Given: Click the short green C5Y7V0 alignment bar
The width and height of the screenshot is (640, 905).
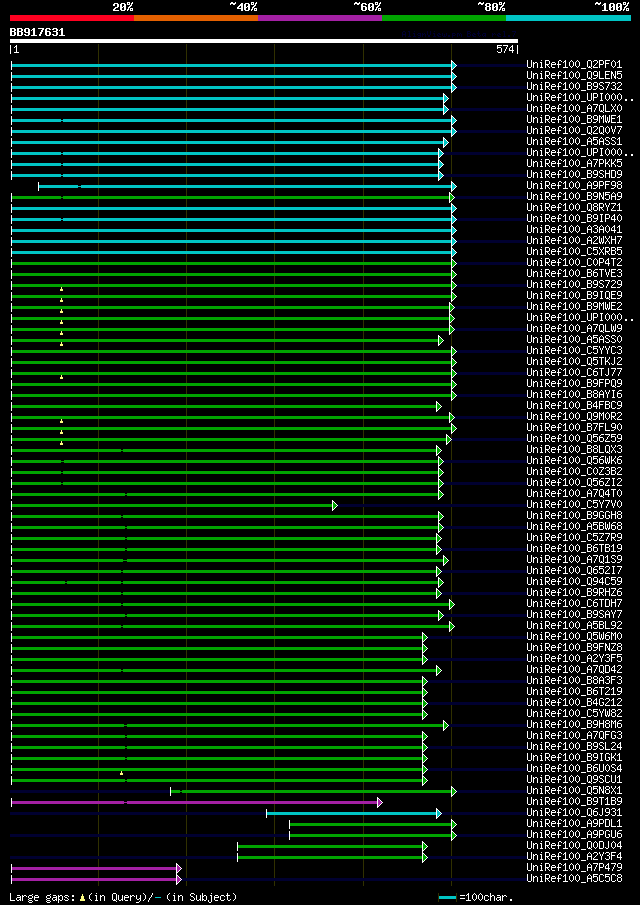Looking at the screenshot, I should 173,506.
